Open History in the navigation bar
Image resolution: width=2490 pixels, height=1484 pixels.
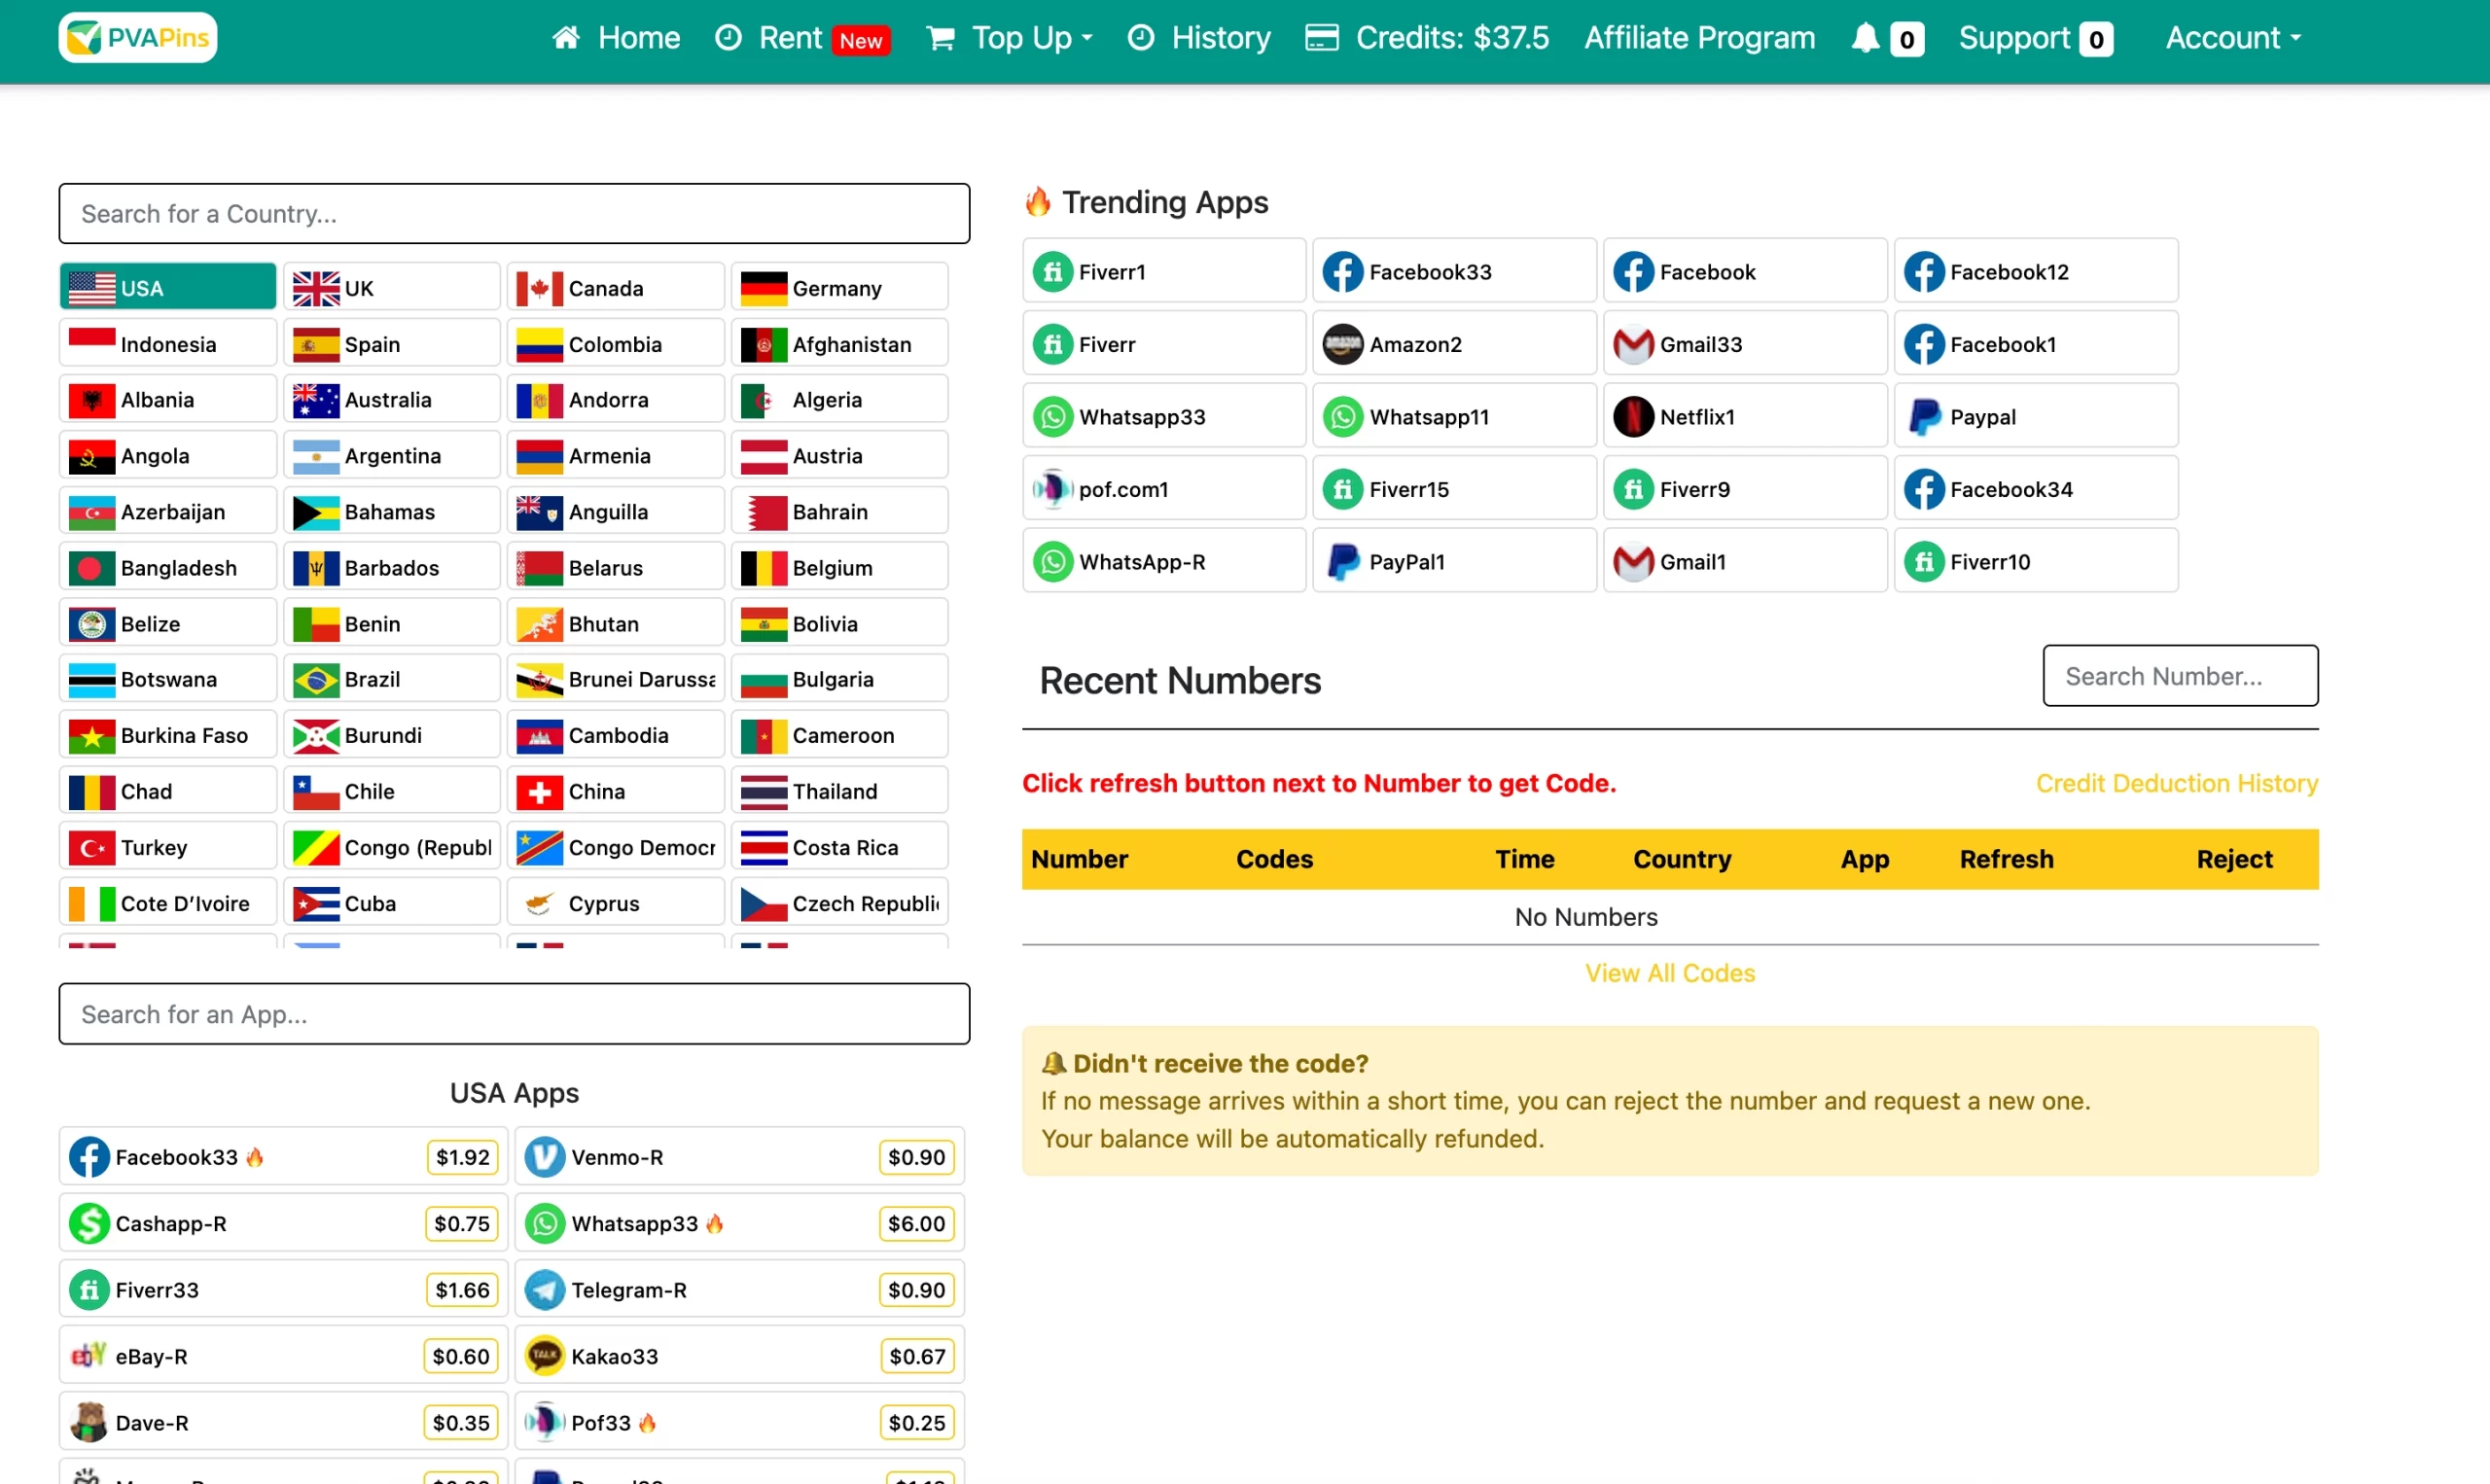pyautogui.click(x=1199, y=38)
